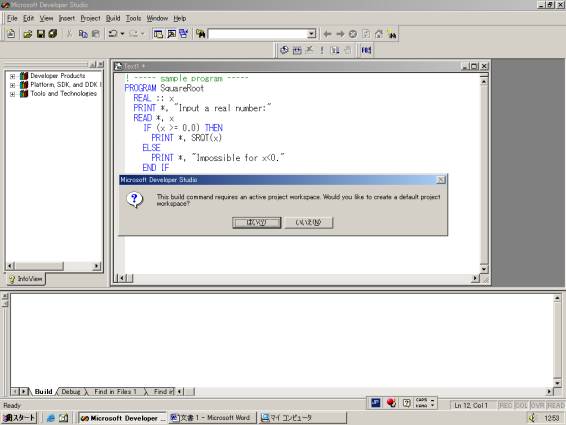This screenshot has height=425, width=566.
Task: Select the Build output tab
Action: click(x=43, y=391)
